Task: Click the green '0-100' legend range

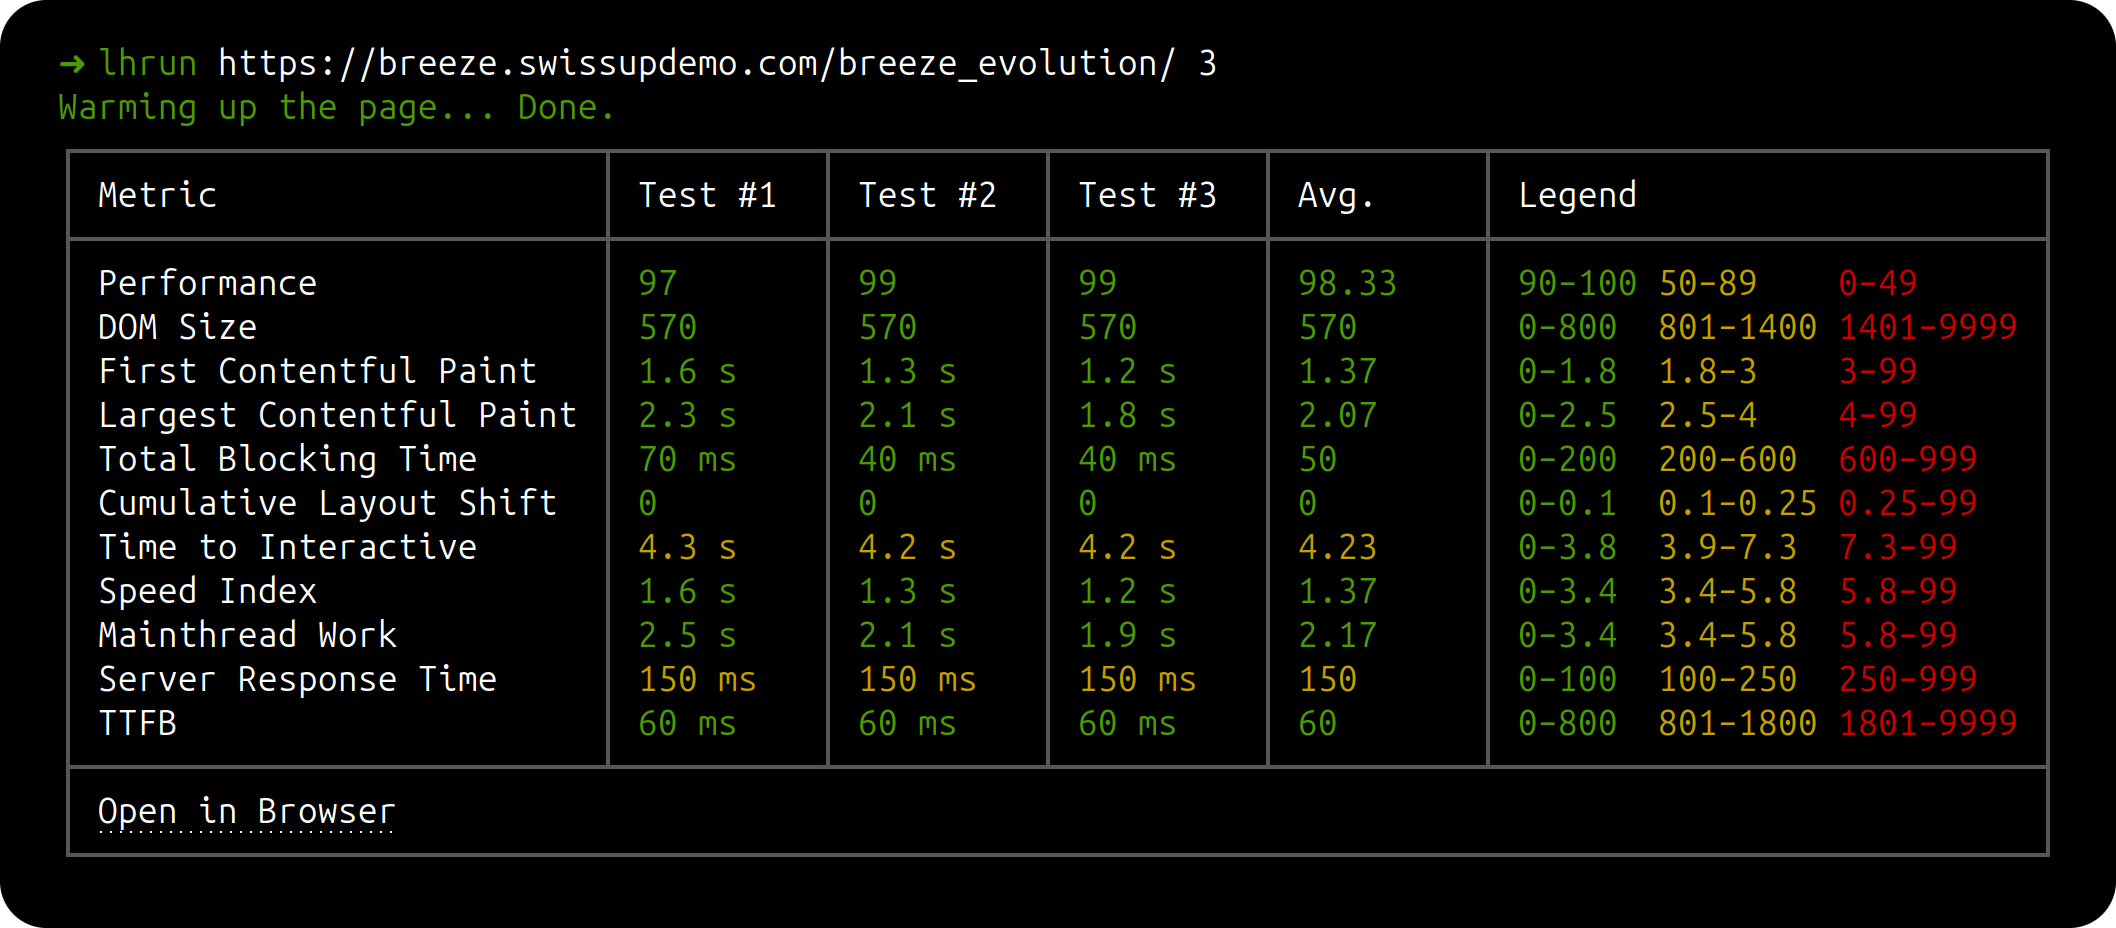Action: 1567,679
